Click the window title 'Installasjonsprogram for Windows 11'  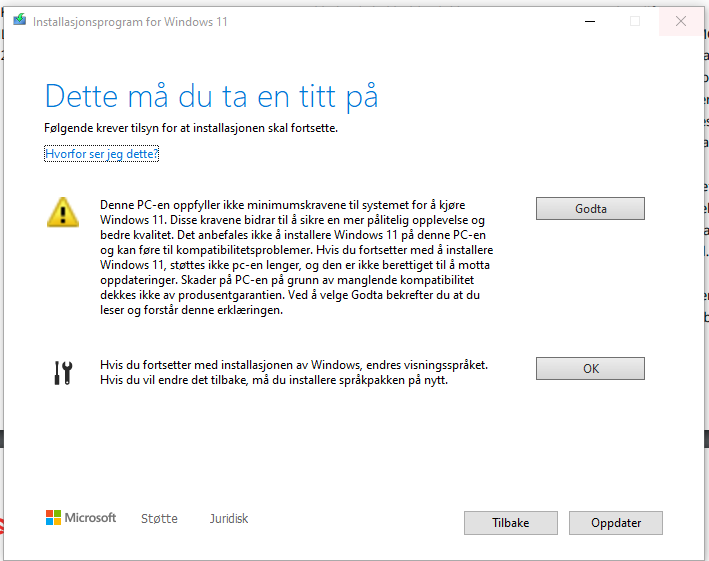[x=130, y=22]
